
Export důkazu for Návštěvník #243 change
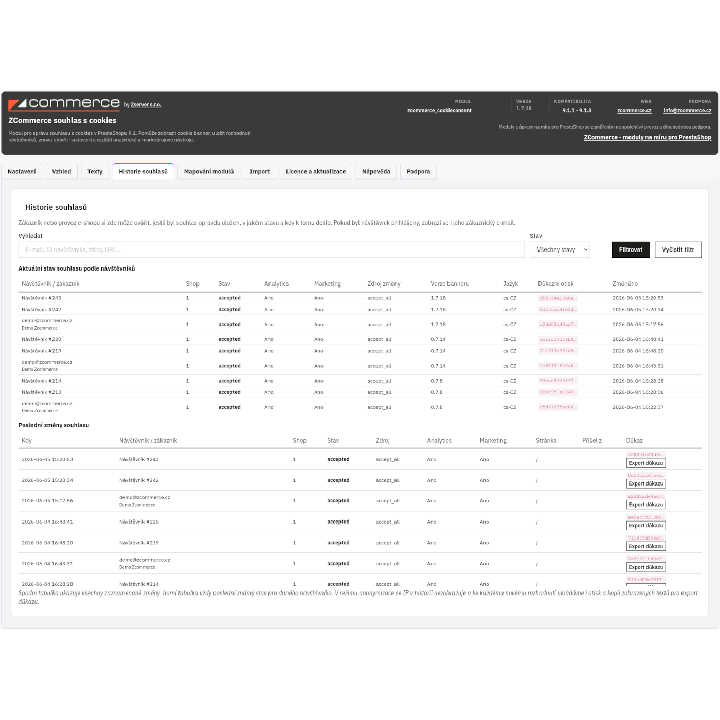tap(646, 463)
